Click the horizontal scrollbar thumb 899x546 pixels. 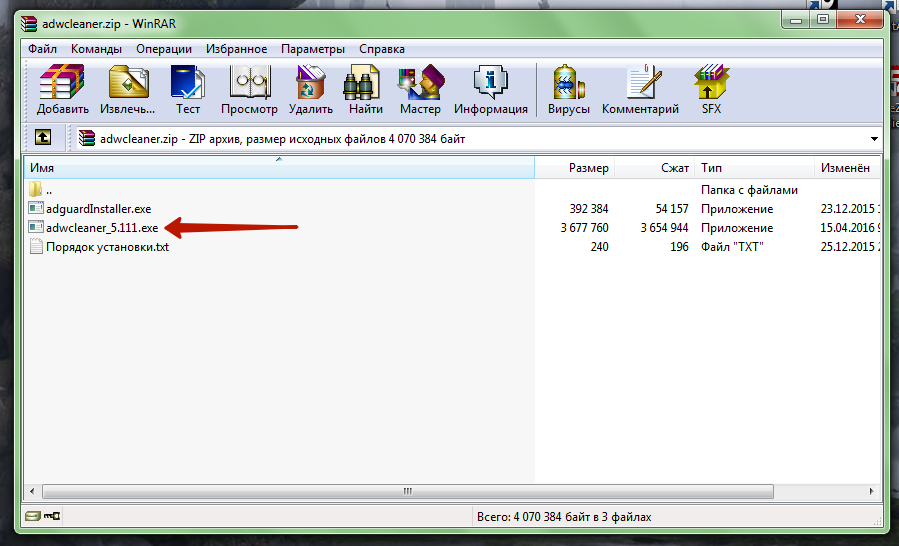tap(408, 492)
